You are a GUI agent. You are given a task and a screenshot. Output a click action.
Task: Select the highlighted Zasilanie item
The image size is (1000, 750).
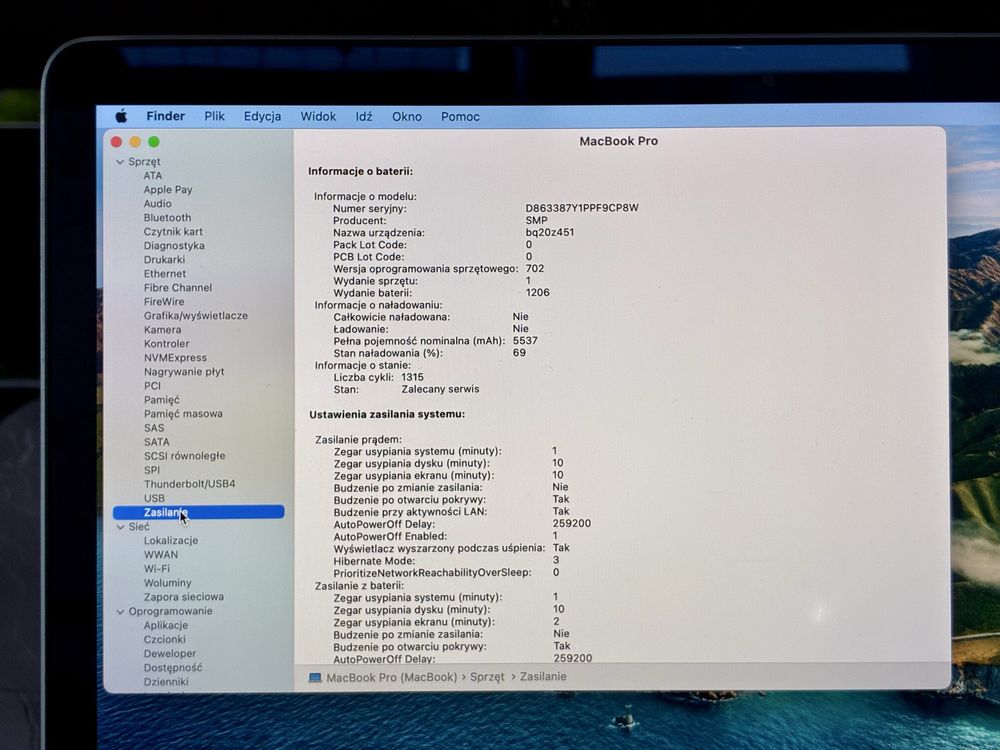[198, 512]
